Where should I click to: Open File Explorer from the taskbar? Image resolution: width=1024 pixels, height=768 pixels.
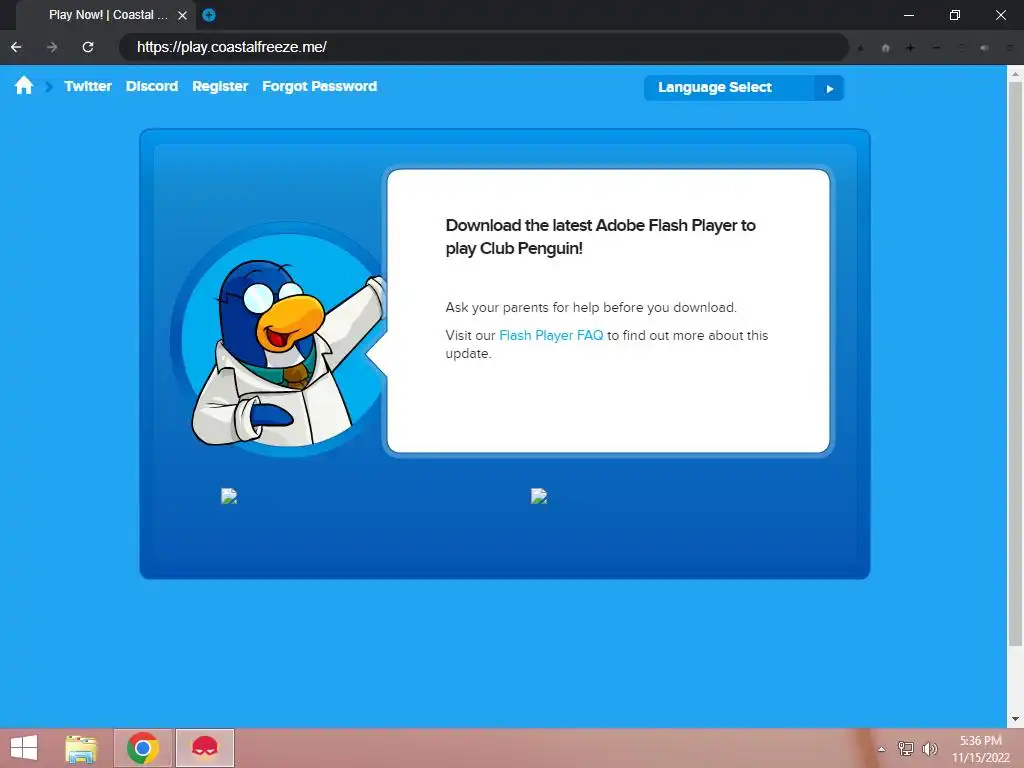tap(81, 748)
